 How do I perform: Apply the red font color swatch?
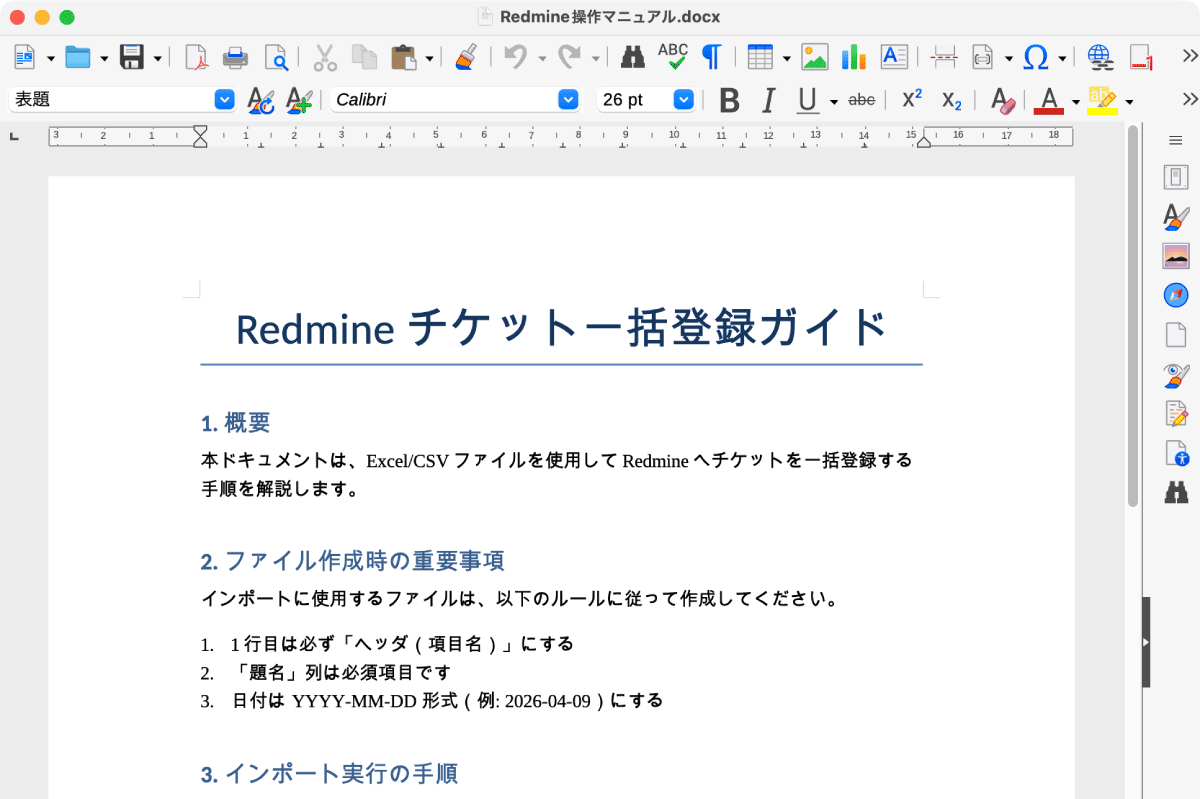1048,100
